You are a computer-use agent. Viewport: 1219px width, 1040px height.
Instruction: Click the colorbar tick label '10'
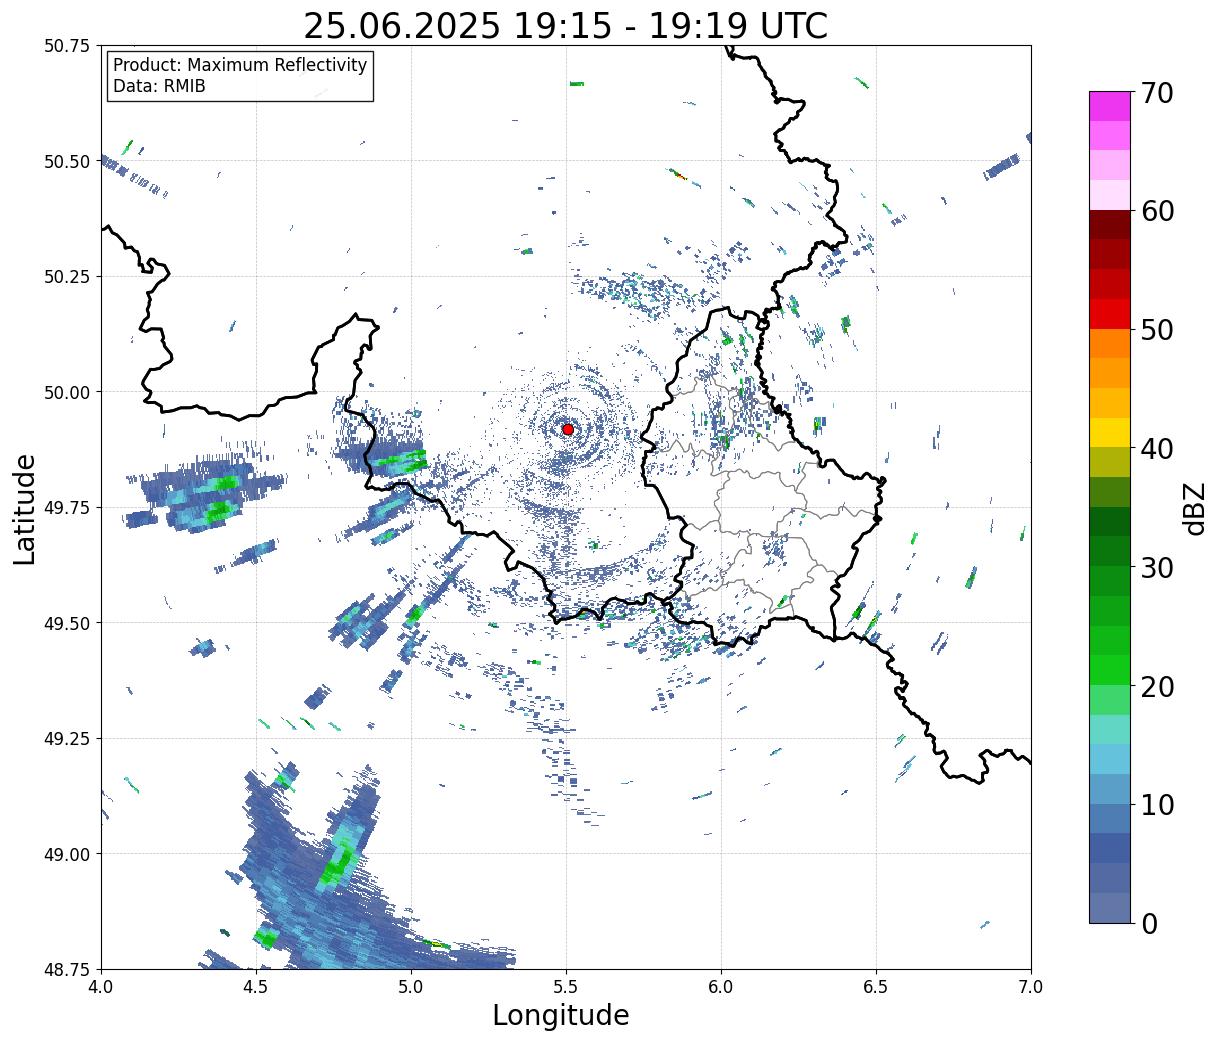coord(1157,804)
